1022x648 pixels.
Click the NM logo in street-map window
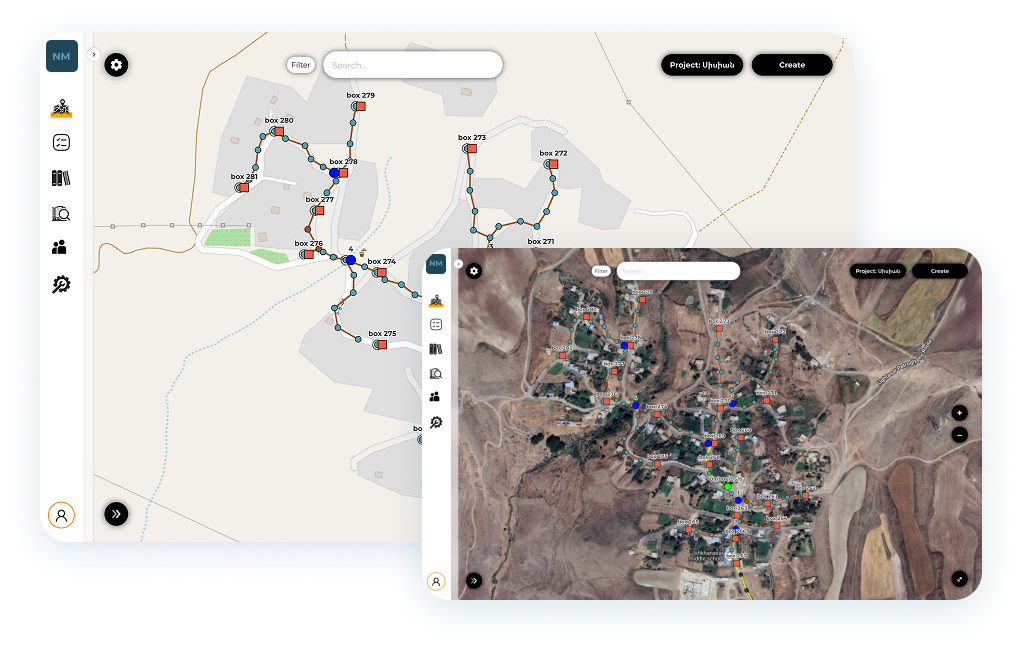pos(62,57)
